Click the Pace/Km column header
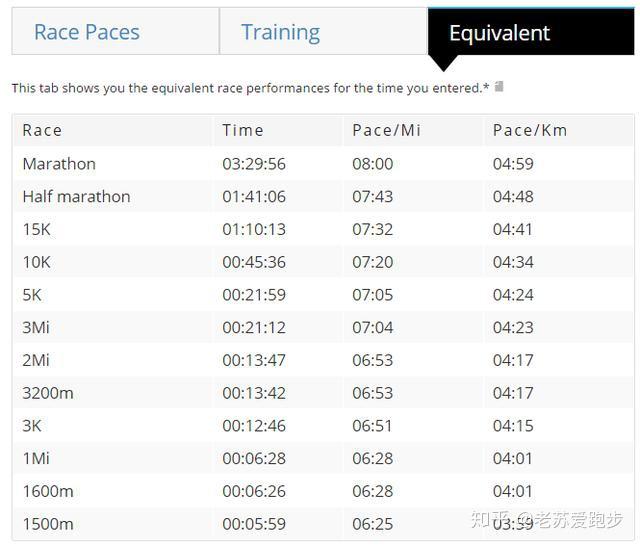The width and height of the screenshot is (640, 546). (530, 130)
